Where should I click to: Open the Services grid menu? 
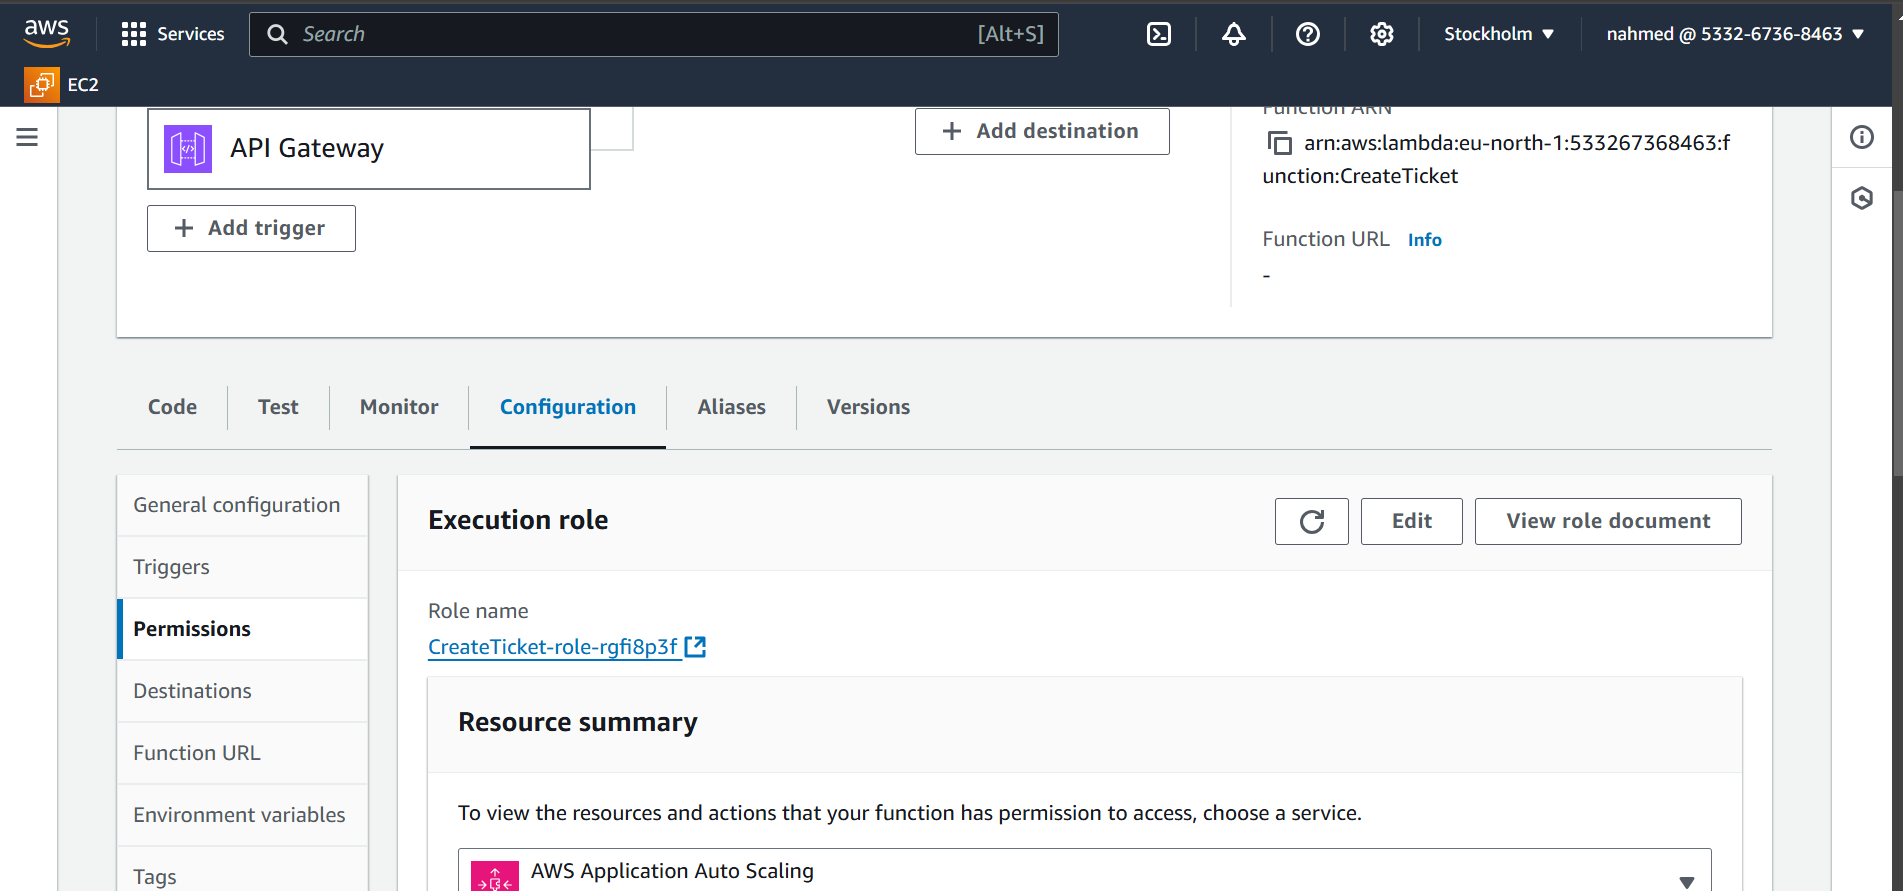(x=133, y=34)
